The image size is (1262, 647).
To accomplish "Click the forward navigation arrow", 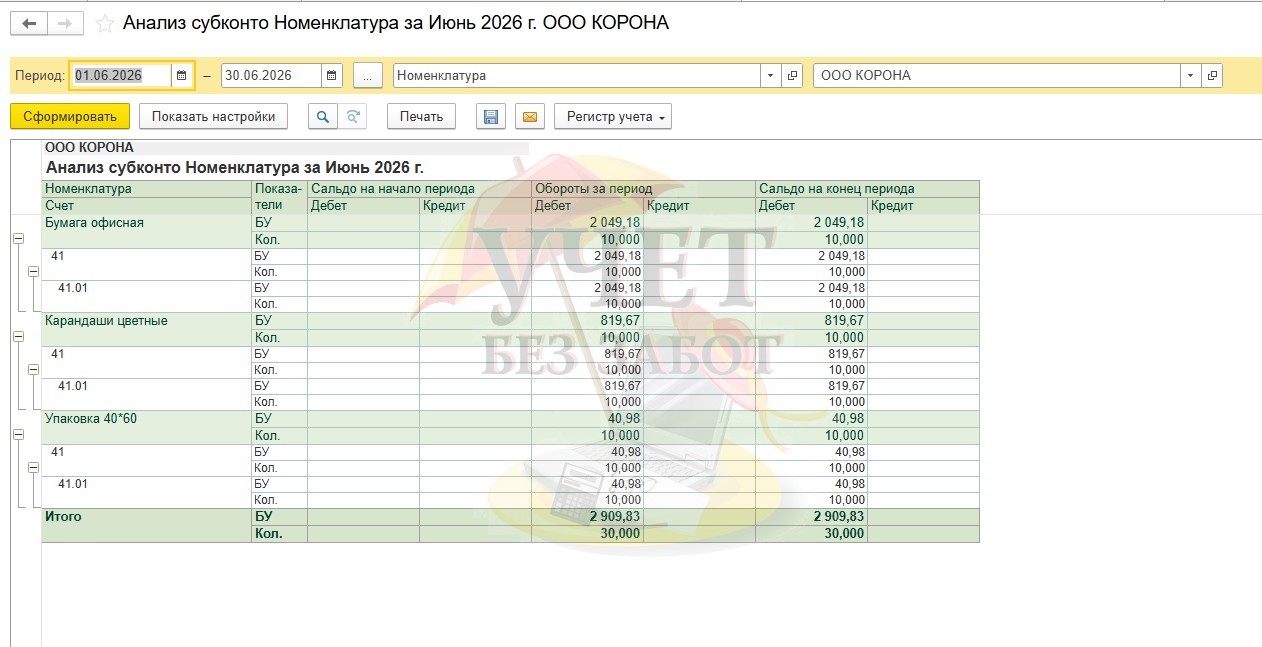I will point(65,23).
